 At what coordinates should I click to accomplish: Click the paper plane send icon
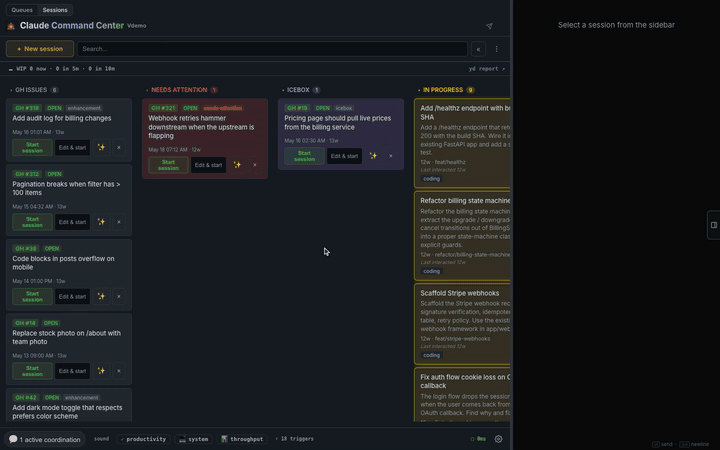tap(489, 26)
